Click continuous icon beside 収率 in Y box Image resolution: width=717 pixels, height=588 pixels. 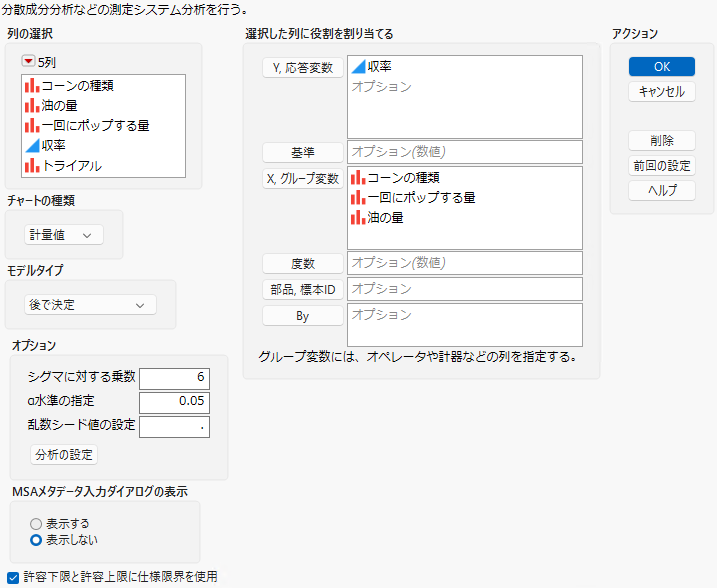click(x=358, y=67)
